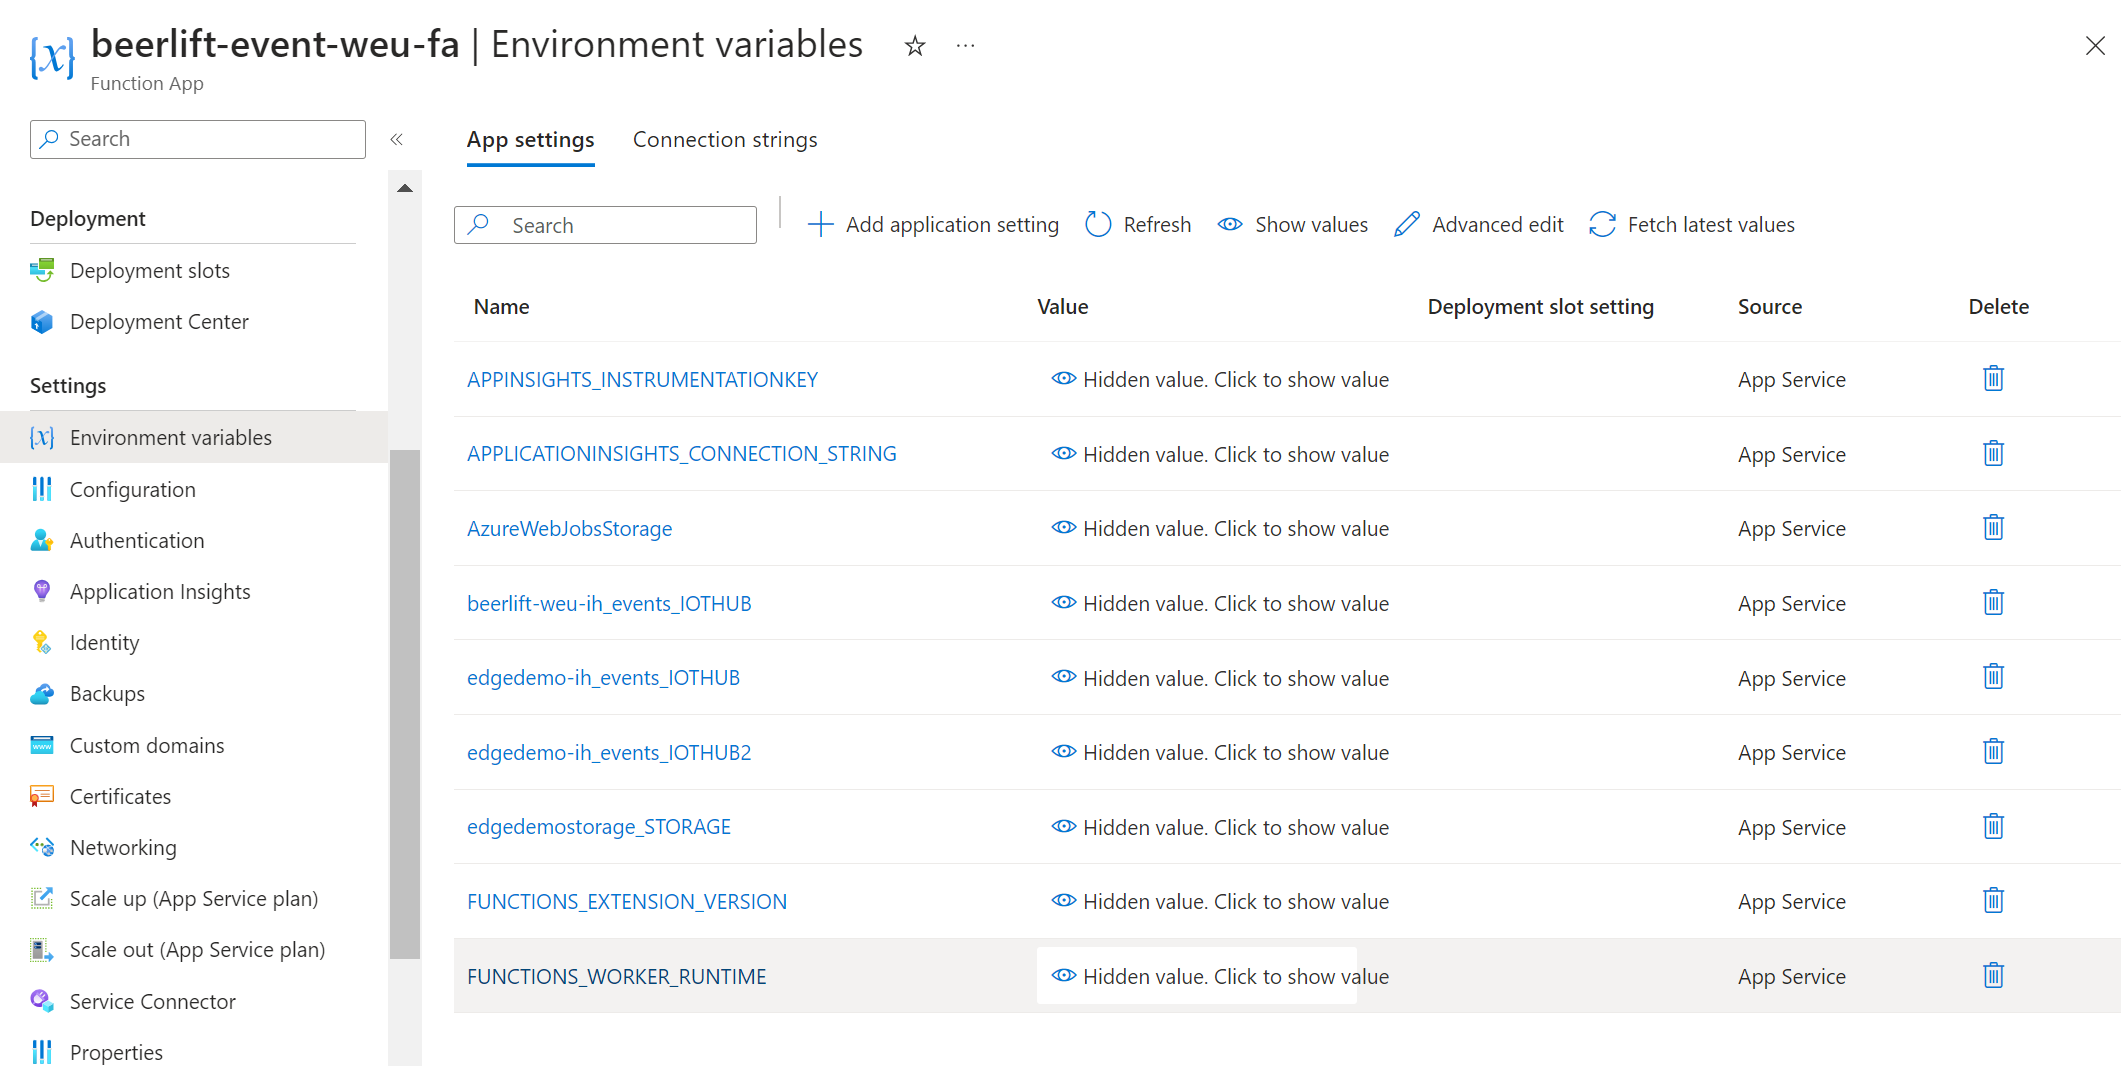Open the APPINSIGHTS_INSTRUMENTATIONKEY setting
Screen dimensions: 2121x1066
(642, 379)
